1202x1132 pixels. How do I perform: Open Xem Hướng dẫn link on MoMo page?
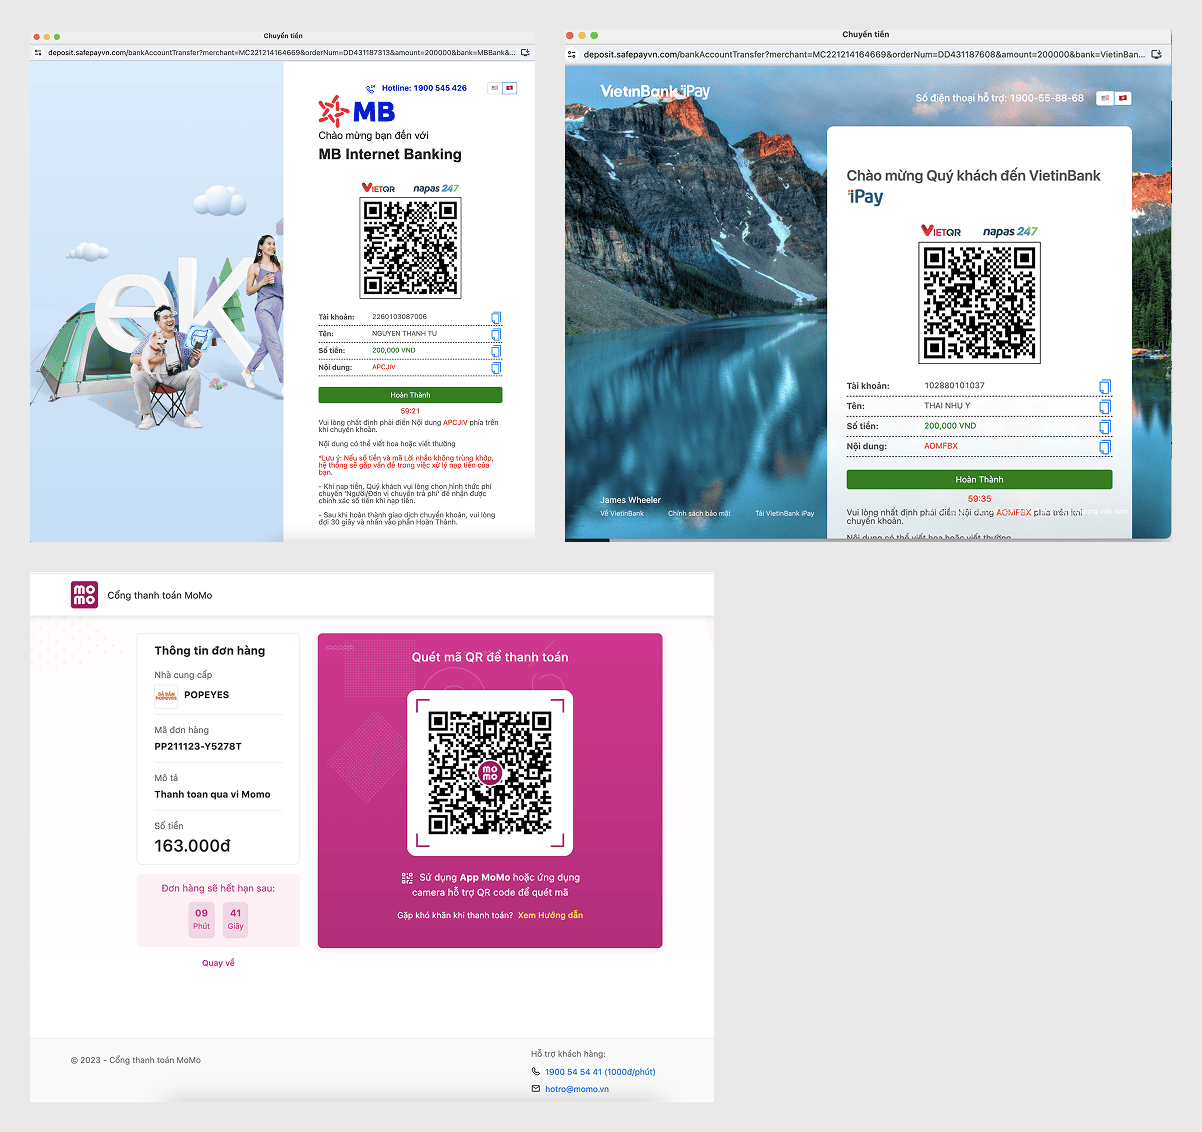click(550, 915)
